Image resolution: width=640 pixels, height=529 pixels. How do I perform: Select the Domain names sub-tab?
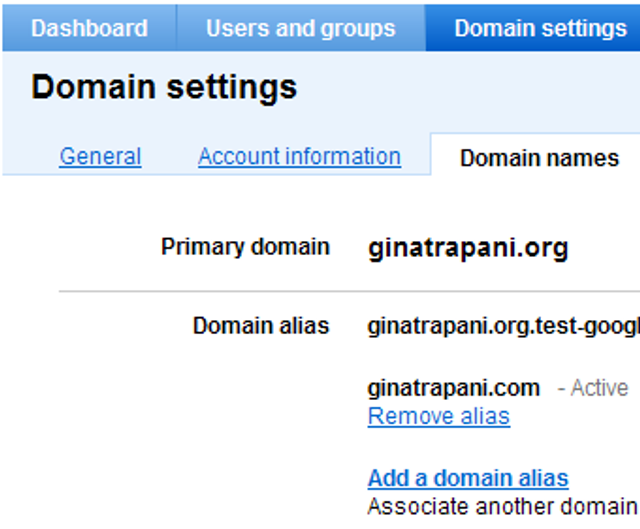pyautogui.click(x=539, y=158)
